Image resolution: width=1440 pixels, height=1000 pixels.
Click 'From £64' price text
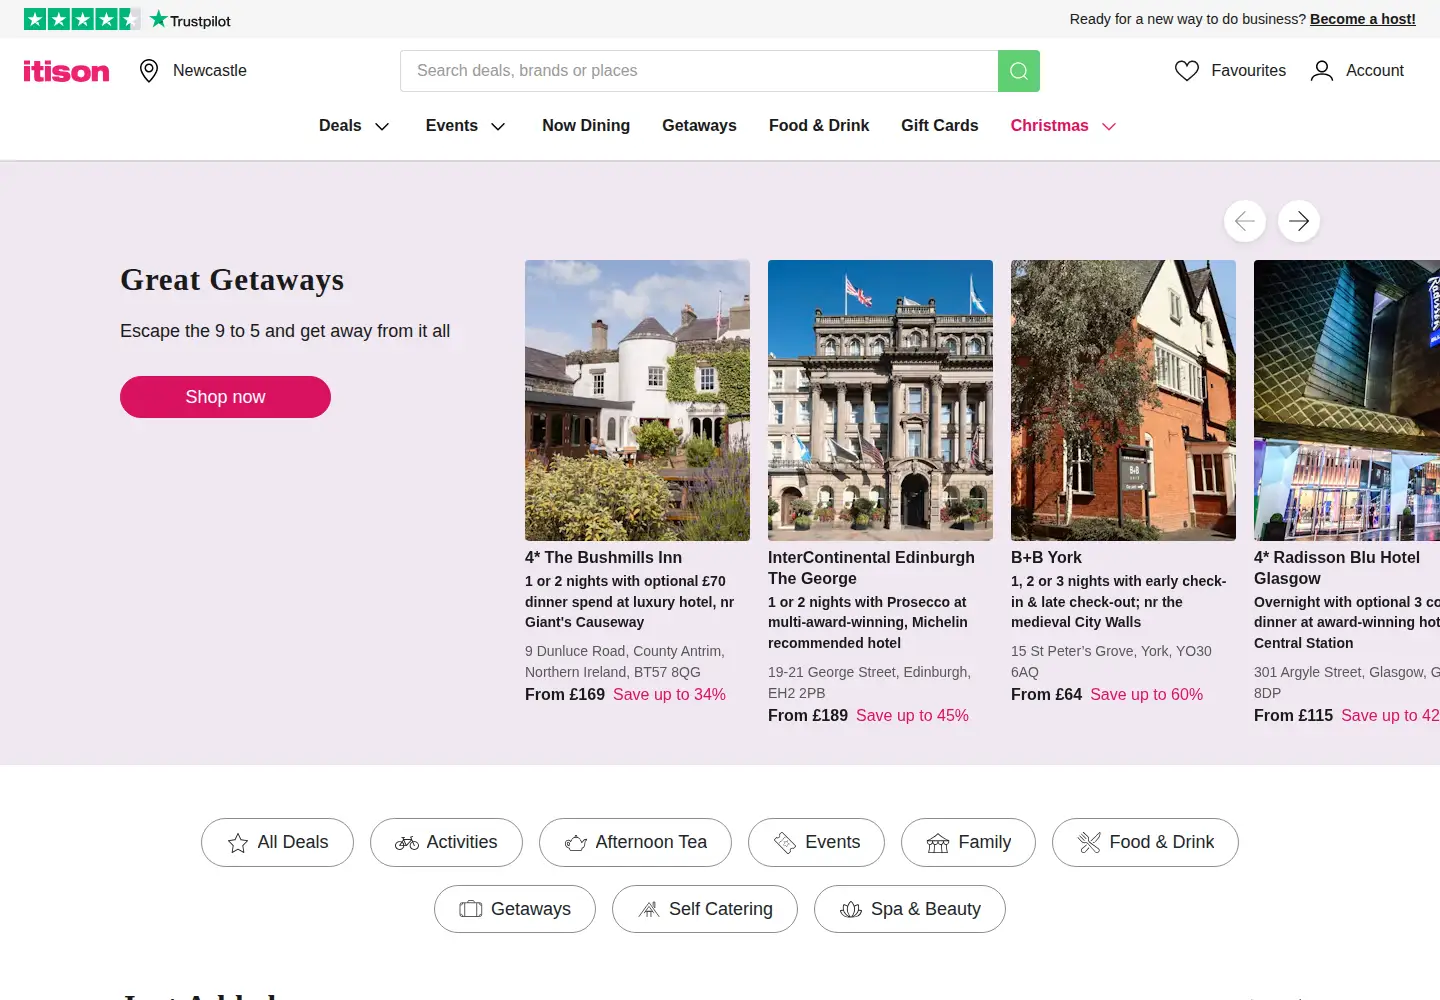tap(1046, 694)
